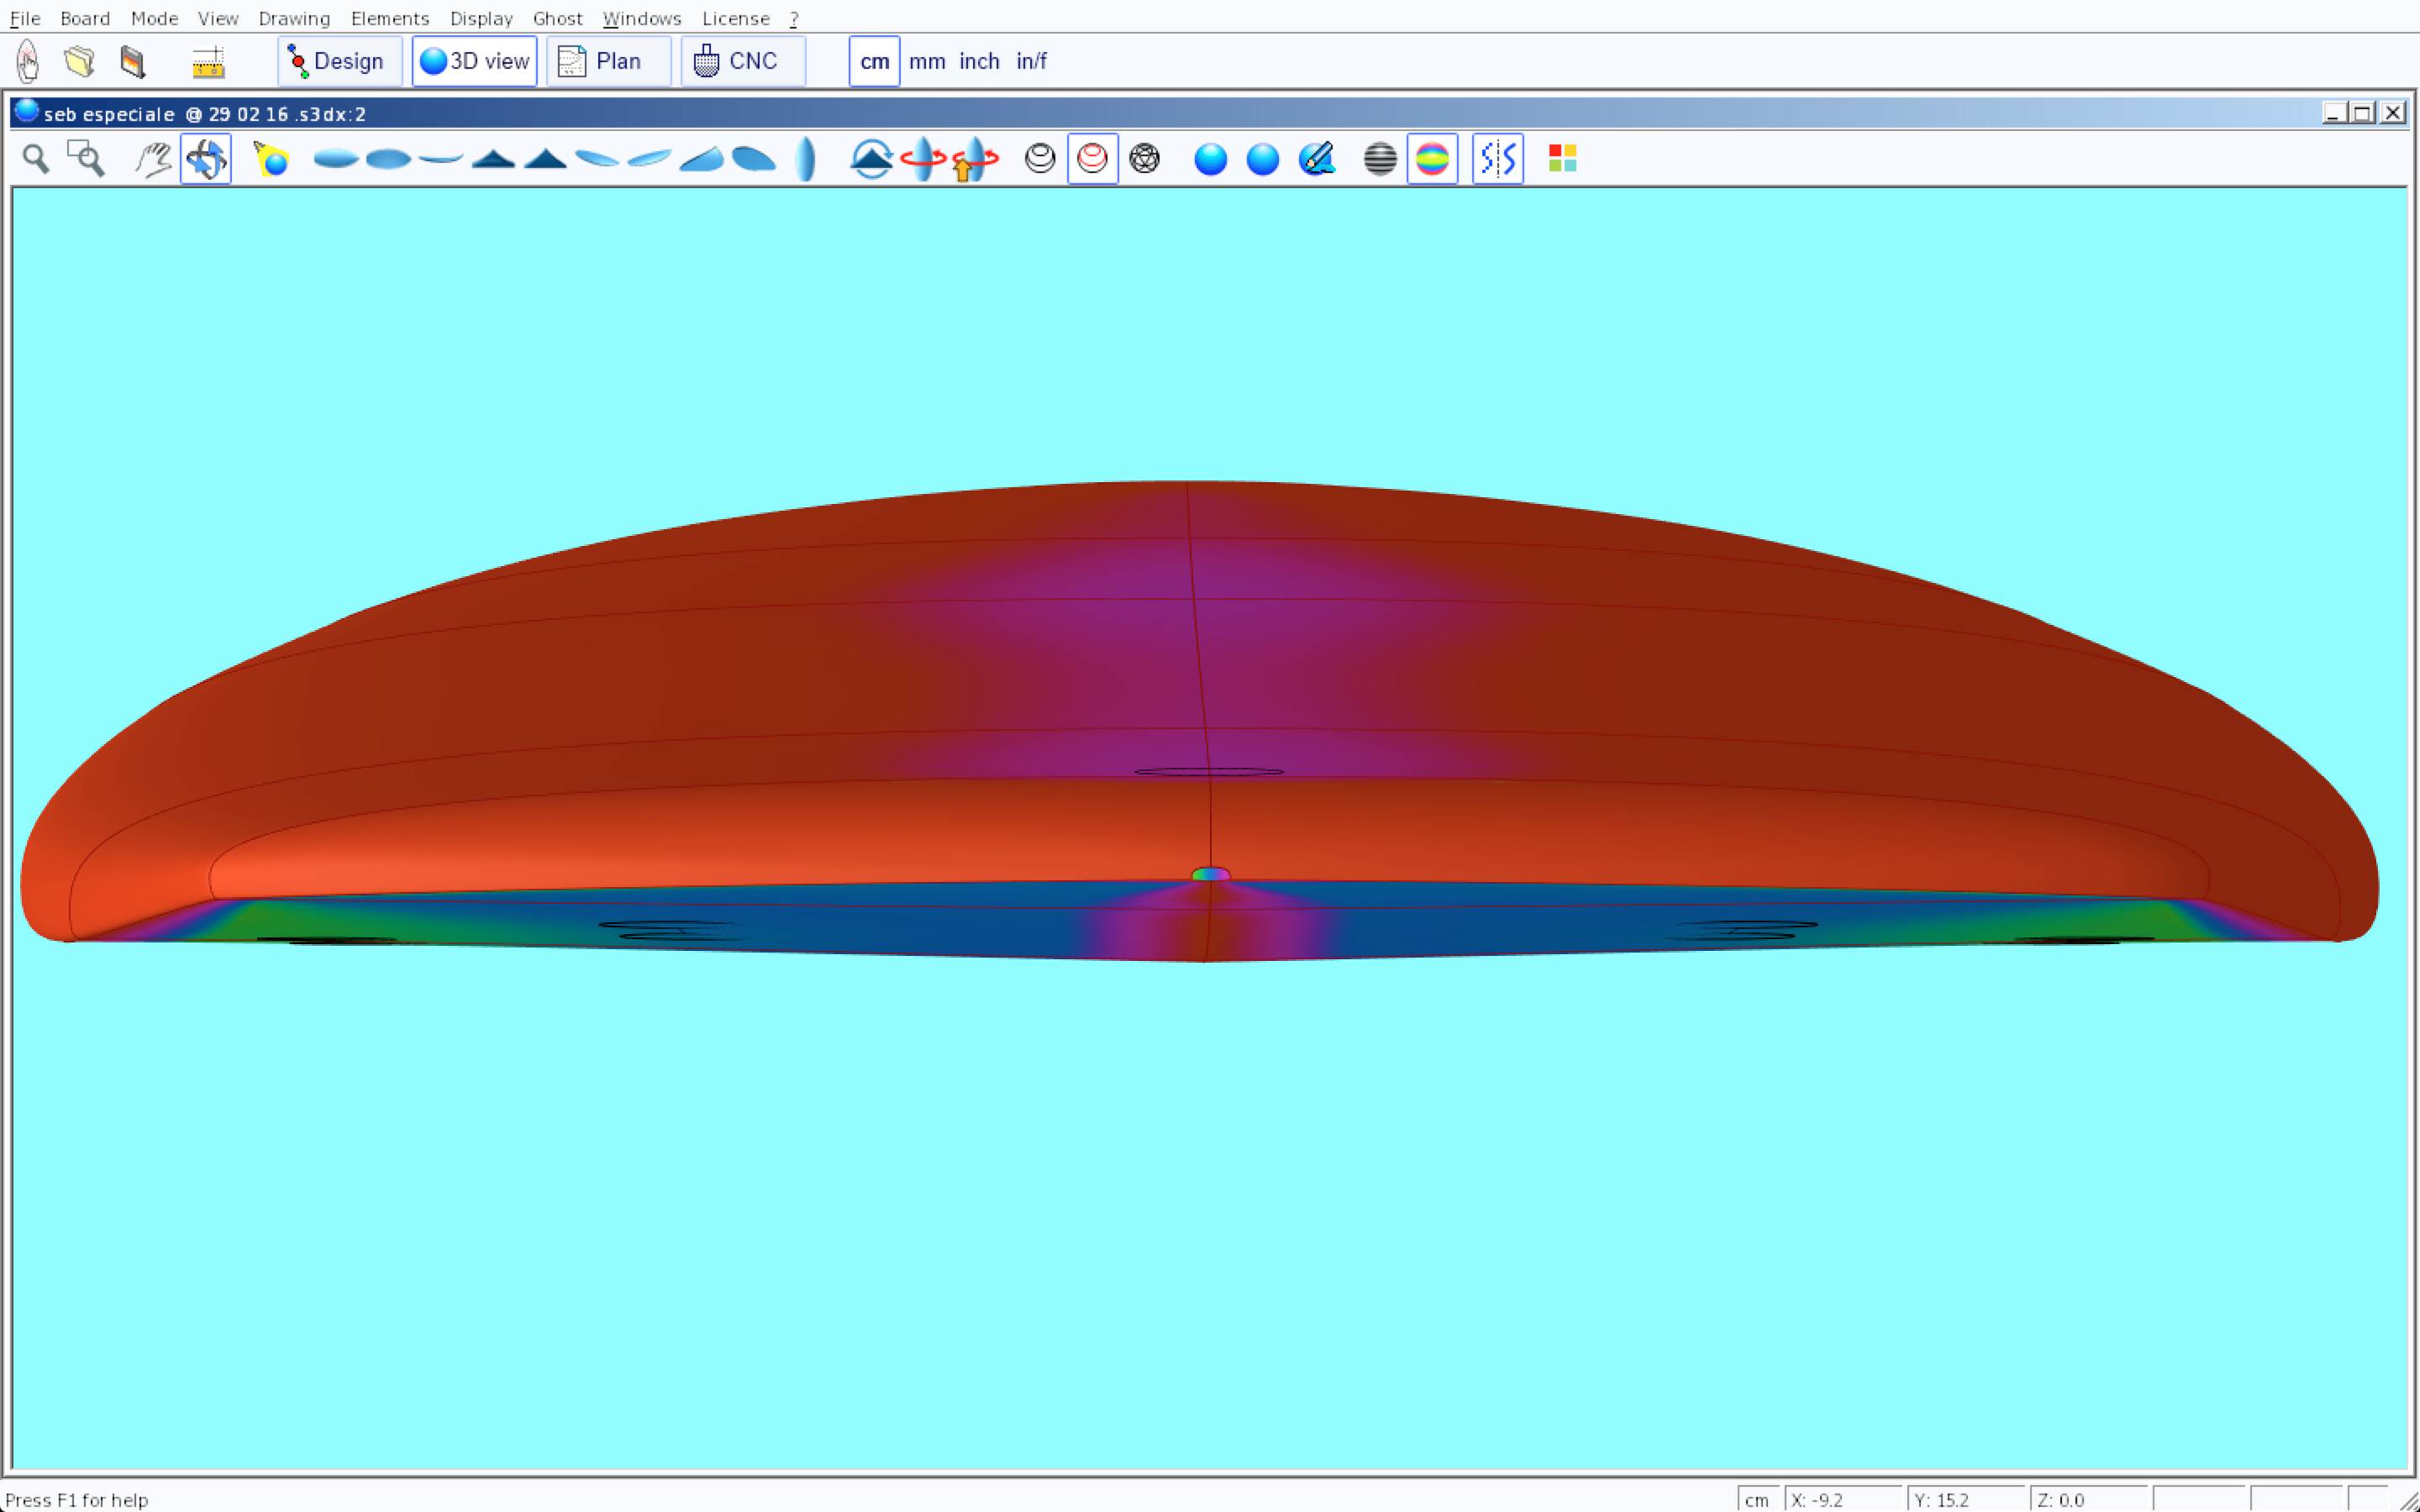Viewport: 2420px width, 1512px height.
Task: Select the zoom window rectangle tool
Action: point(86,159)
